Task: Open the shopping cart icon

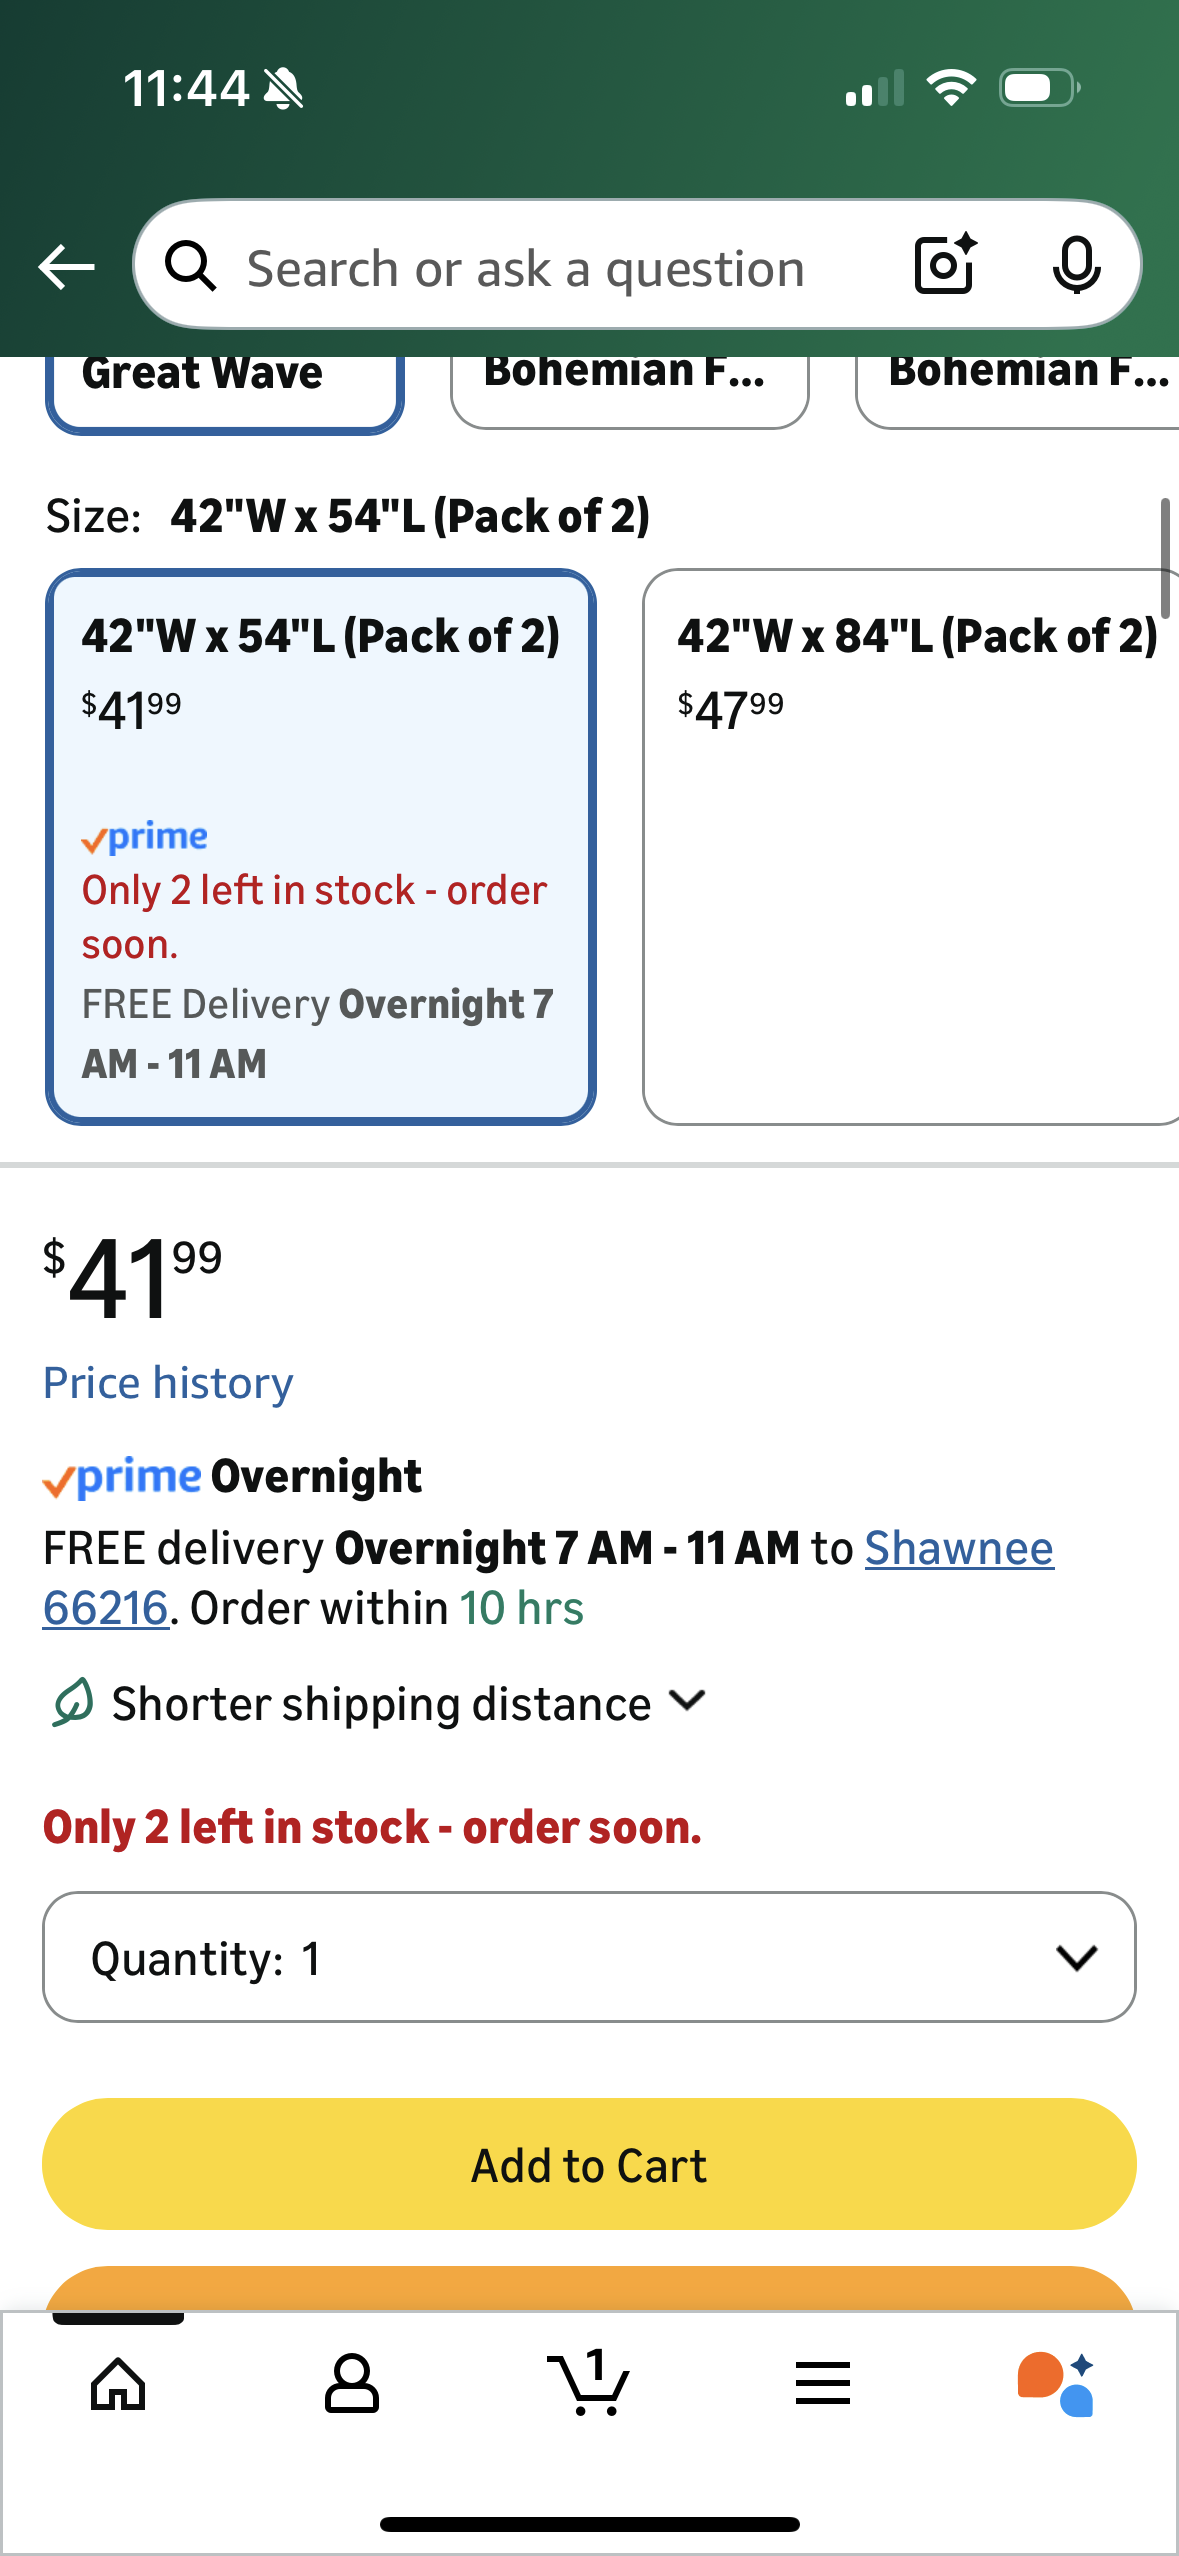Action: 589,2384
